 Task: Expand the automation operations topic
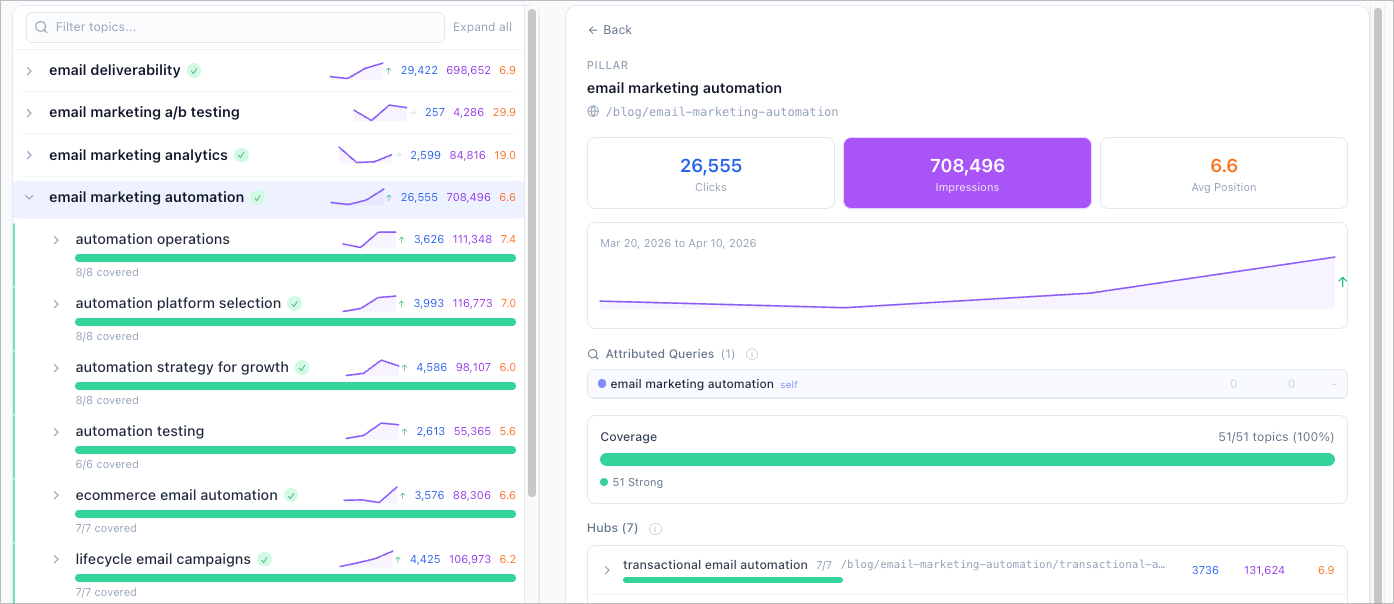click(x=57, y=239)
